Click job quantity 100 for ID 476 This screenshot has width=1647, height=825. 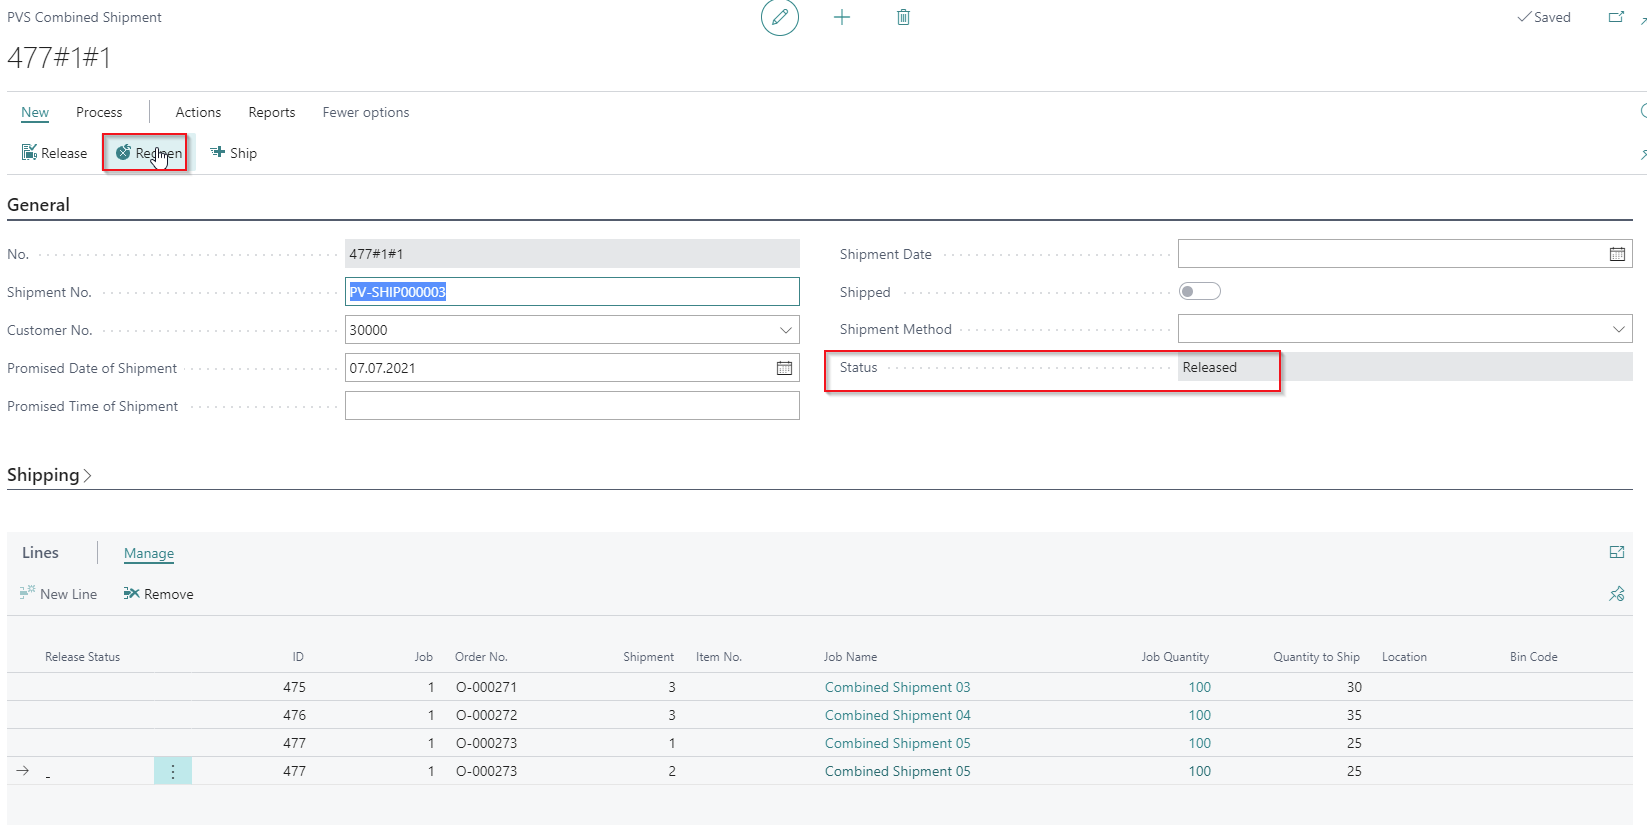pos(1199,715)
